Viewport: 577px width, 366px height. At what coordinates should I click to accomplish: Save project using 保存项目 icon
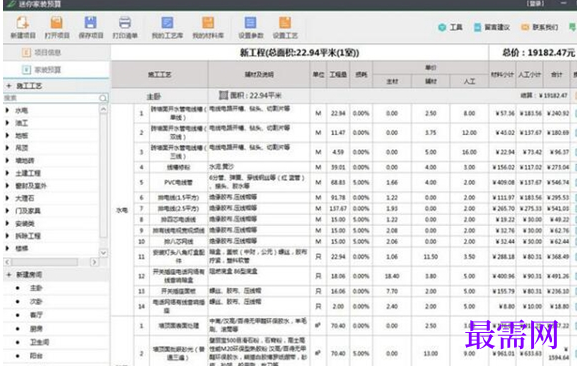tap(91, 27)
